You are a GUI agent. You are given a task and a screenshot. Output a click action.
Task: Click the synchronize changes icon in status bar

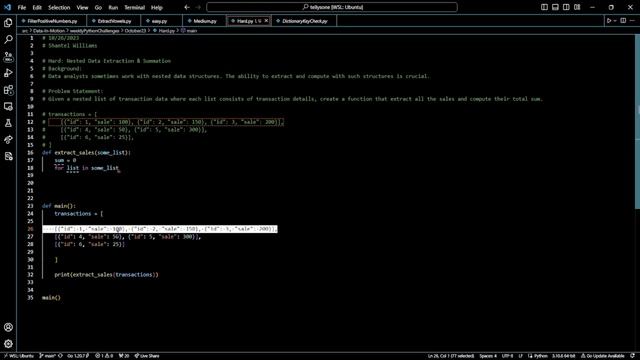pos(60,356)
